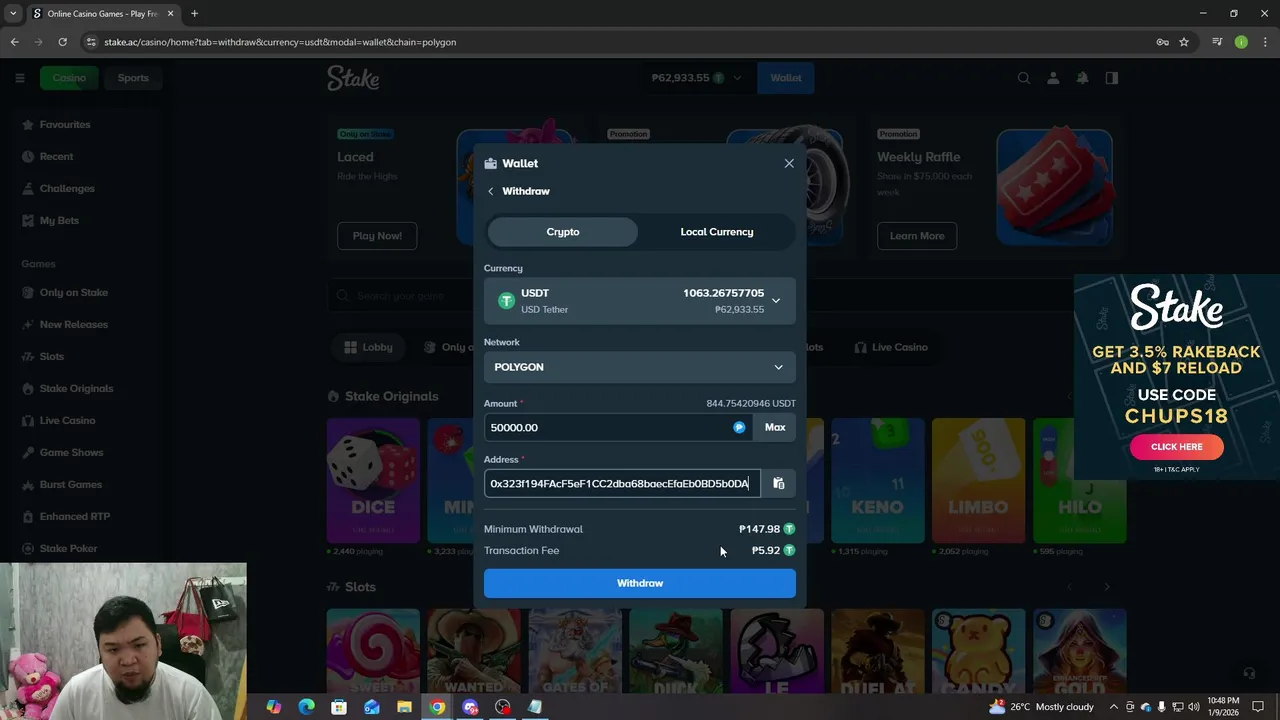Toggle the currency conversion icon in Amount field
This screenshot has height=720, width=1280.
[739, 427]
